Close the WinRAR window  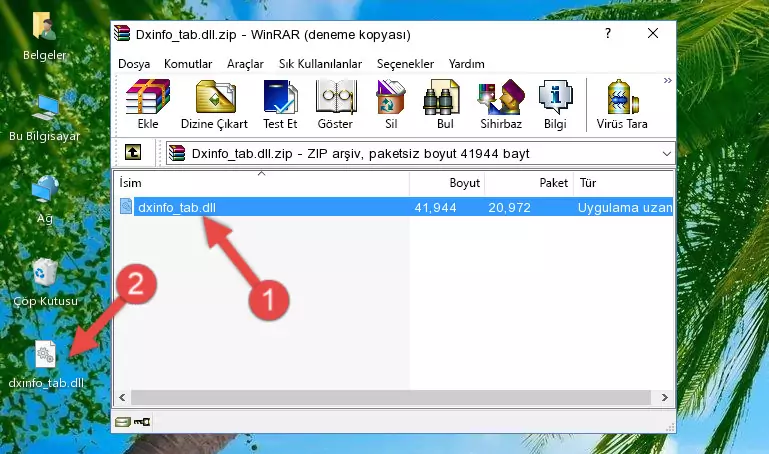tap(653, 33)
